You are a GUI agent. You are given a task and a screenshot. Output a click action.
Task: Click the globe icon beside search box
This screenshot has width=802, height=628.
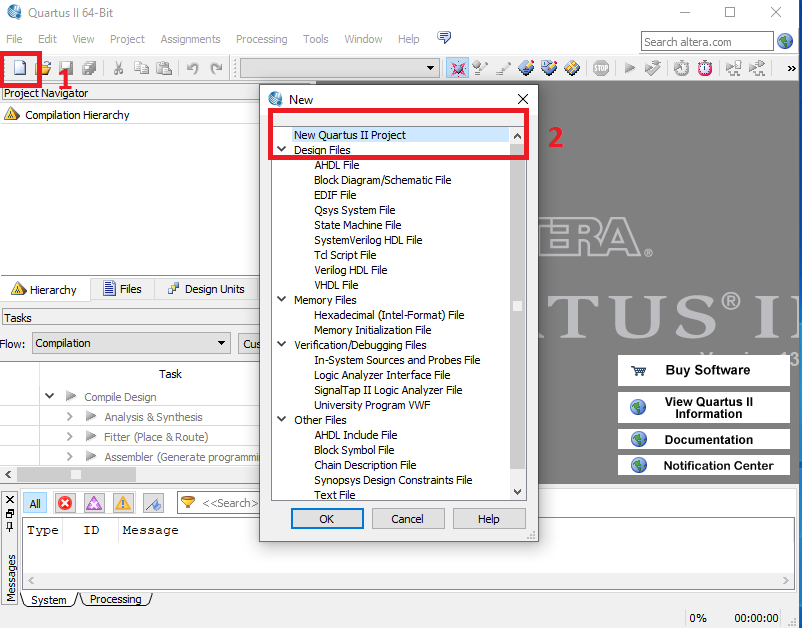tap(785, 41)
